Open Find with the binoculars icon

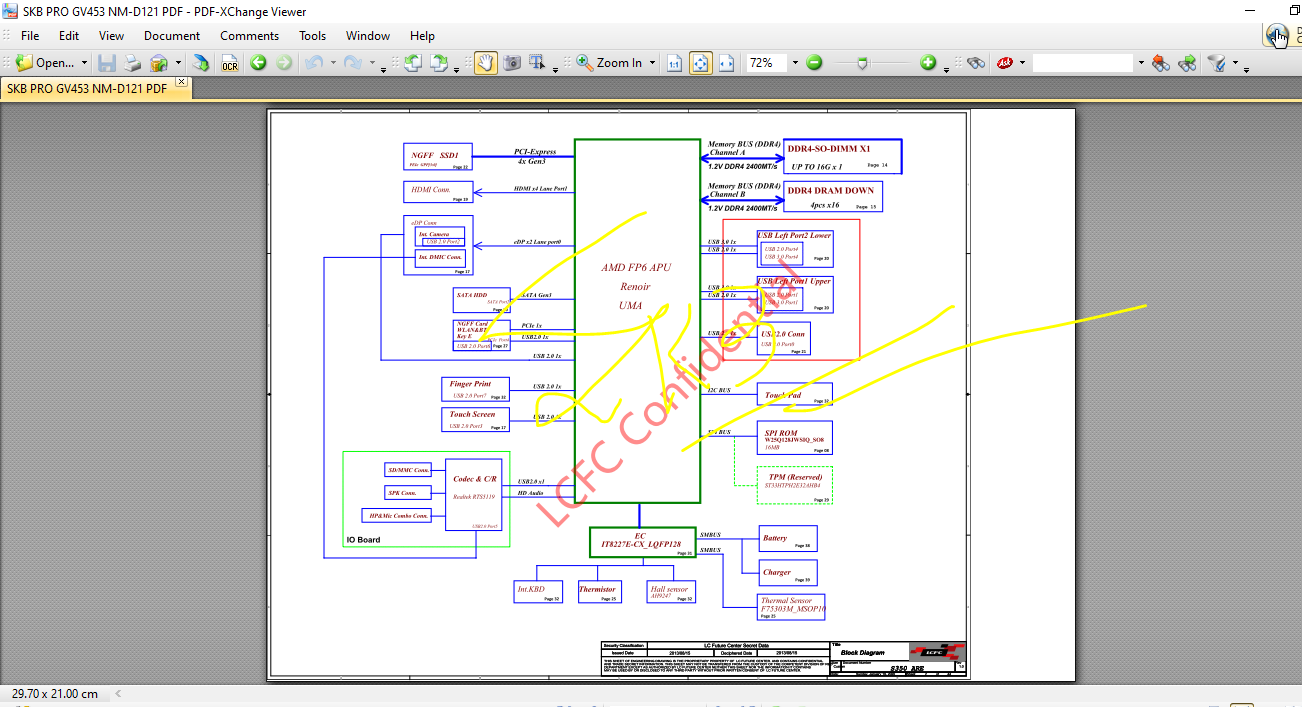click(976, 62)
